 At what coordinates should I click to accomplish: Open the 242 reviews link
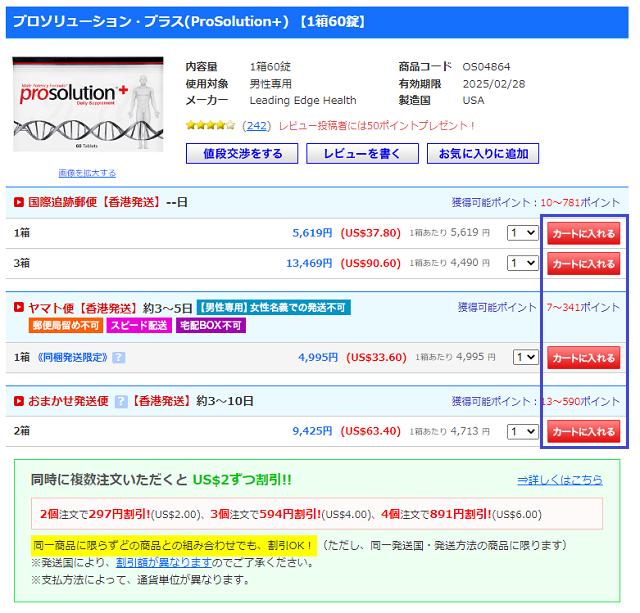coord(256,126)
